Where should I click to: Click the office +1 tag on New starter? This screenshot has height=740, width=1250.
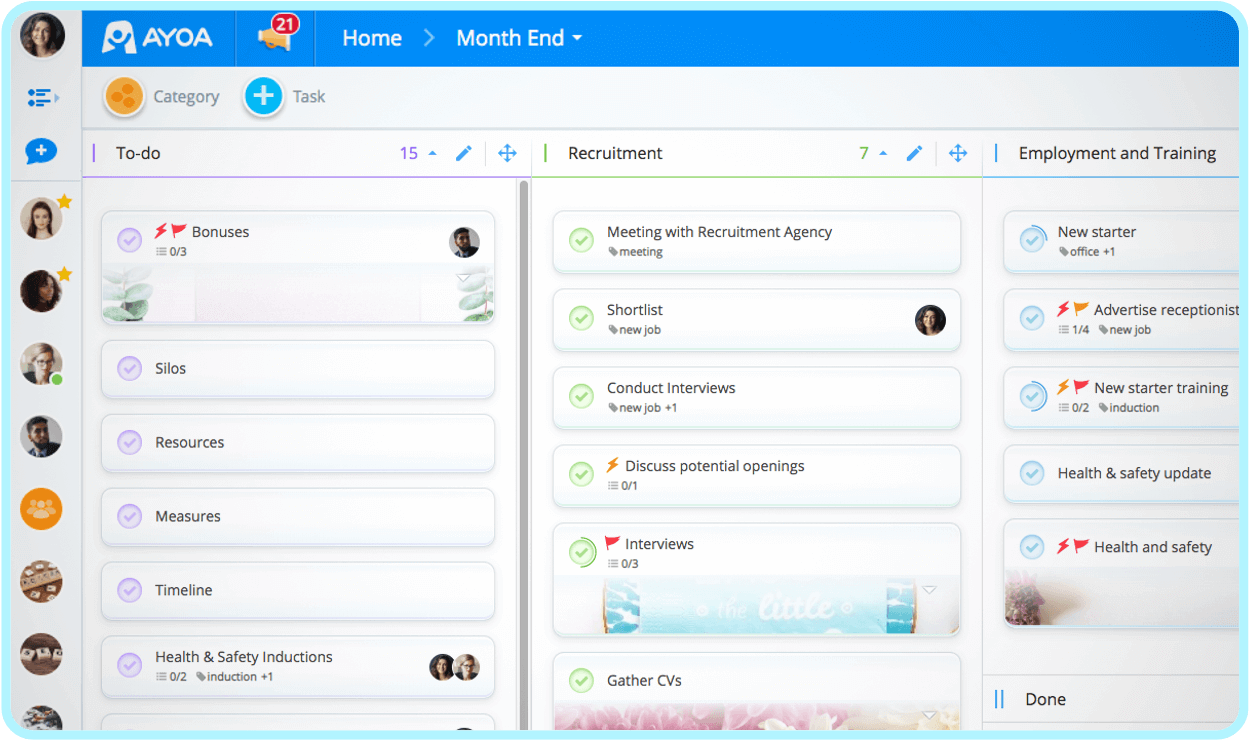click(x=1087, y=252)
